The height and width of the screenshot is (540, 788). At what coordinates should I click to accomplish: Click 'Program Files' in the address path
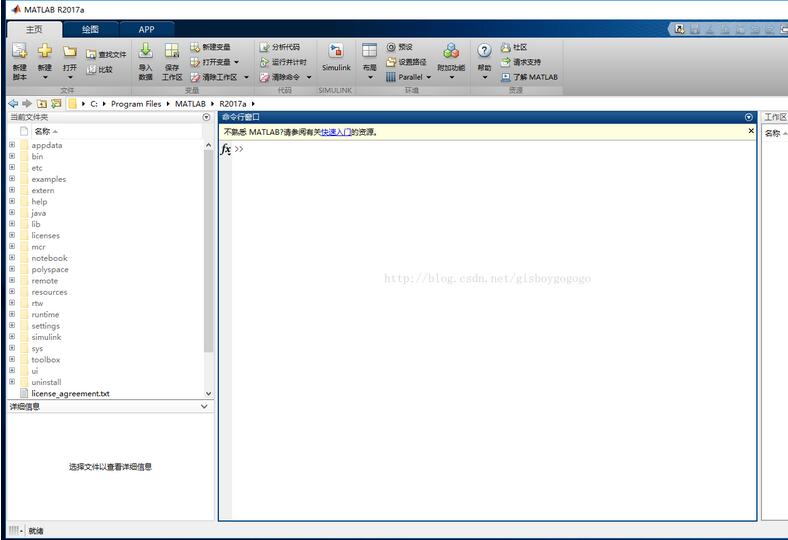136,104
